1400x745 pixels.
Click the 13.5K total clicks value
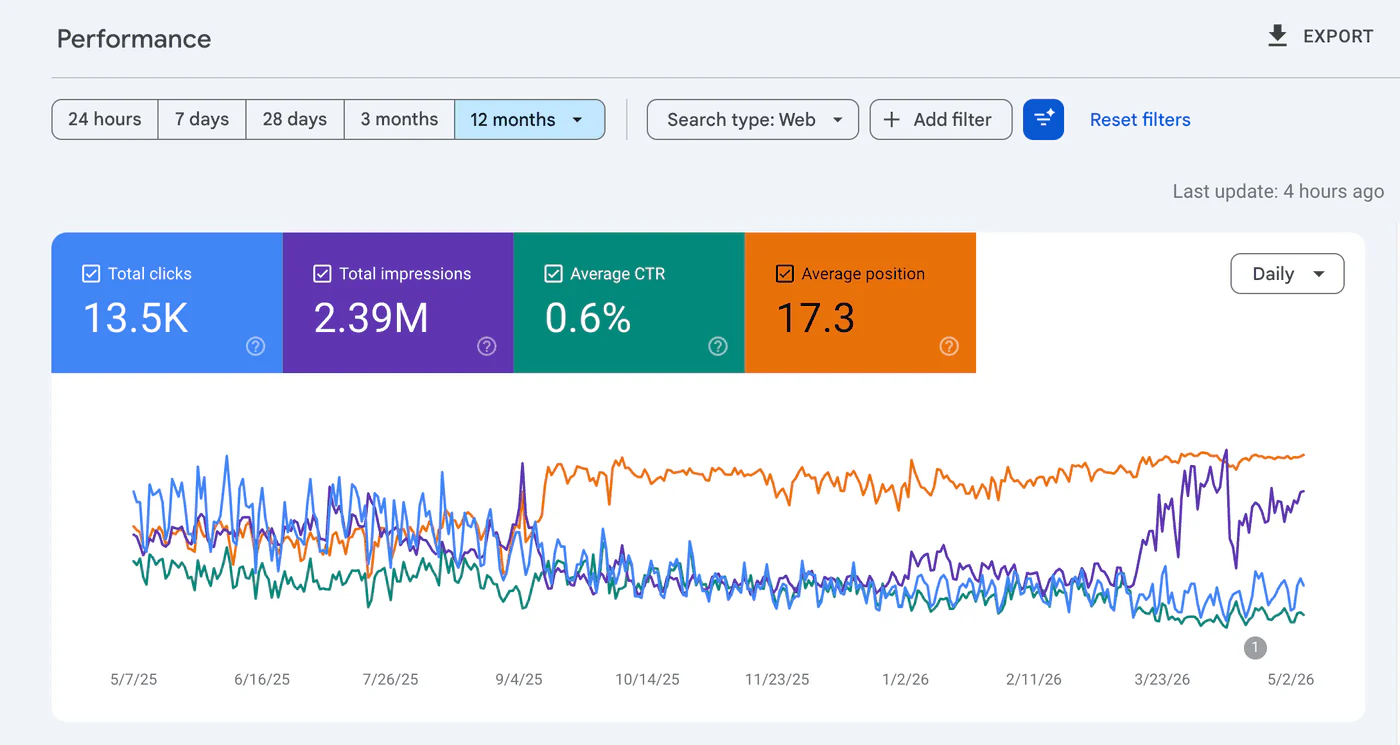tap(135, 318)
